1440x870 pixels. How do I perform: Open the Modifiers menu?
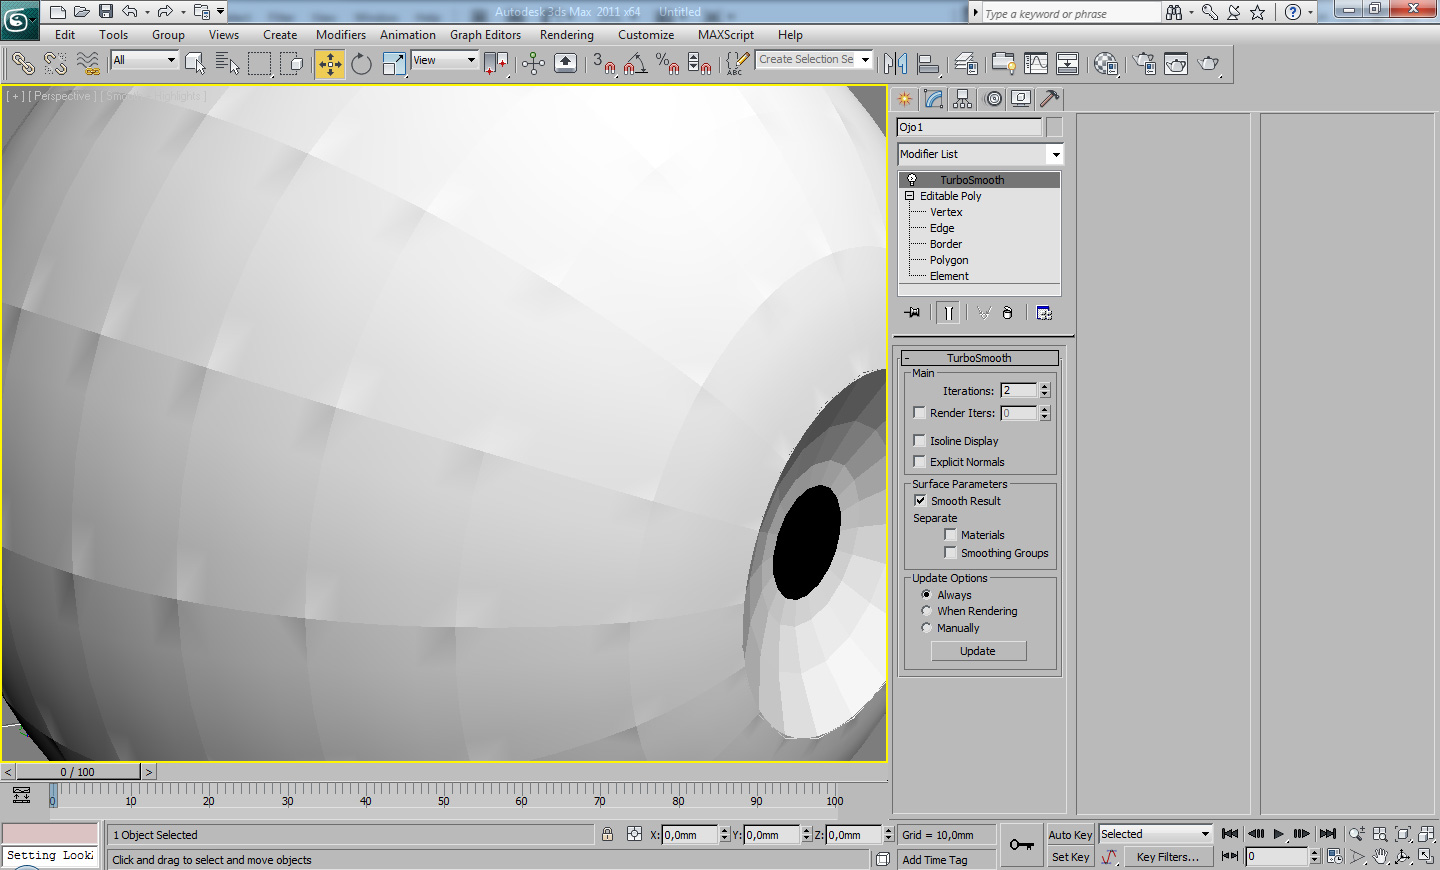coord(340,35)
